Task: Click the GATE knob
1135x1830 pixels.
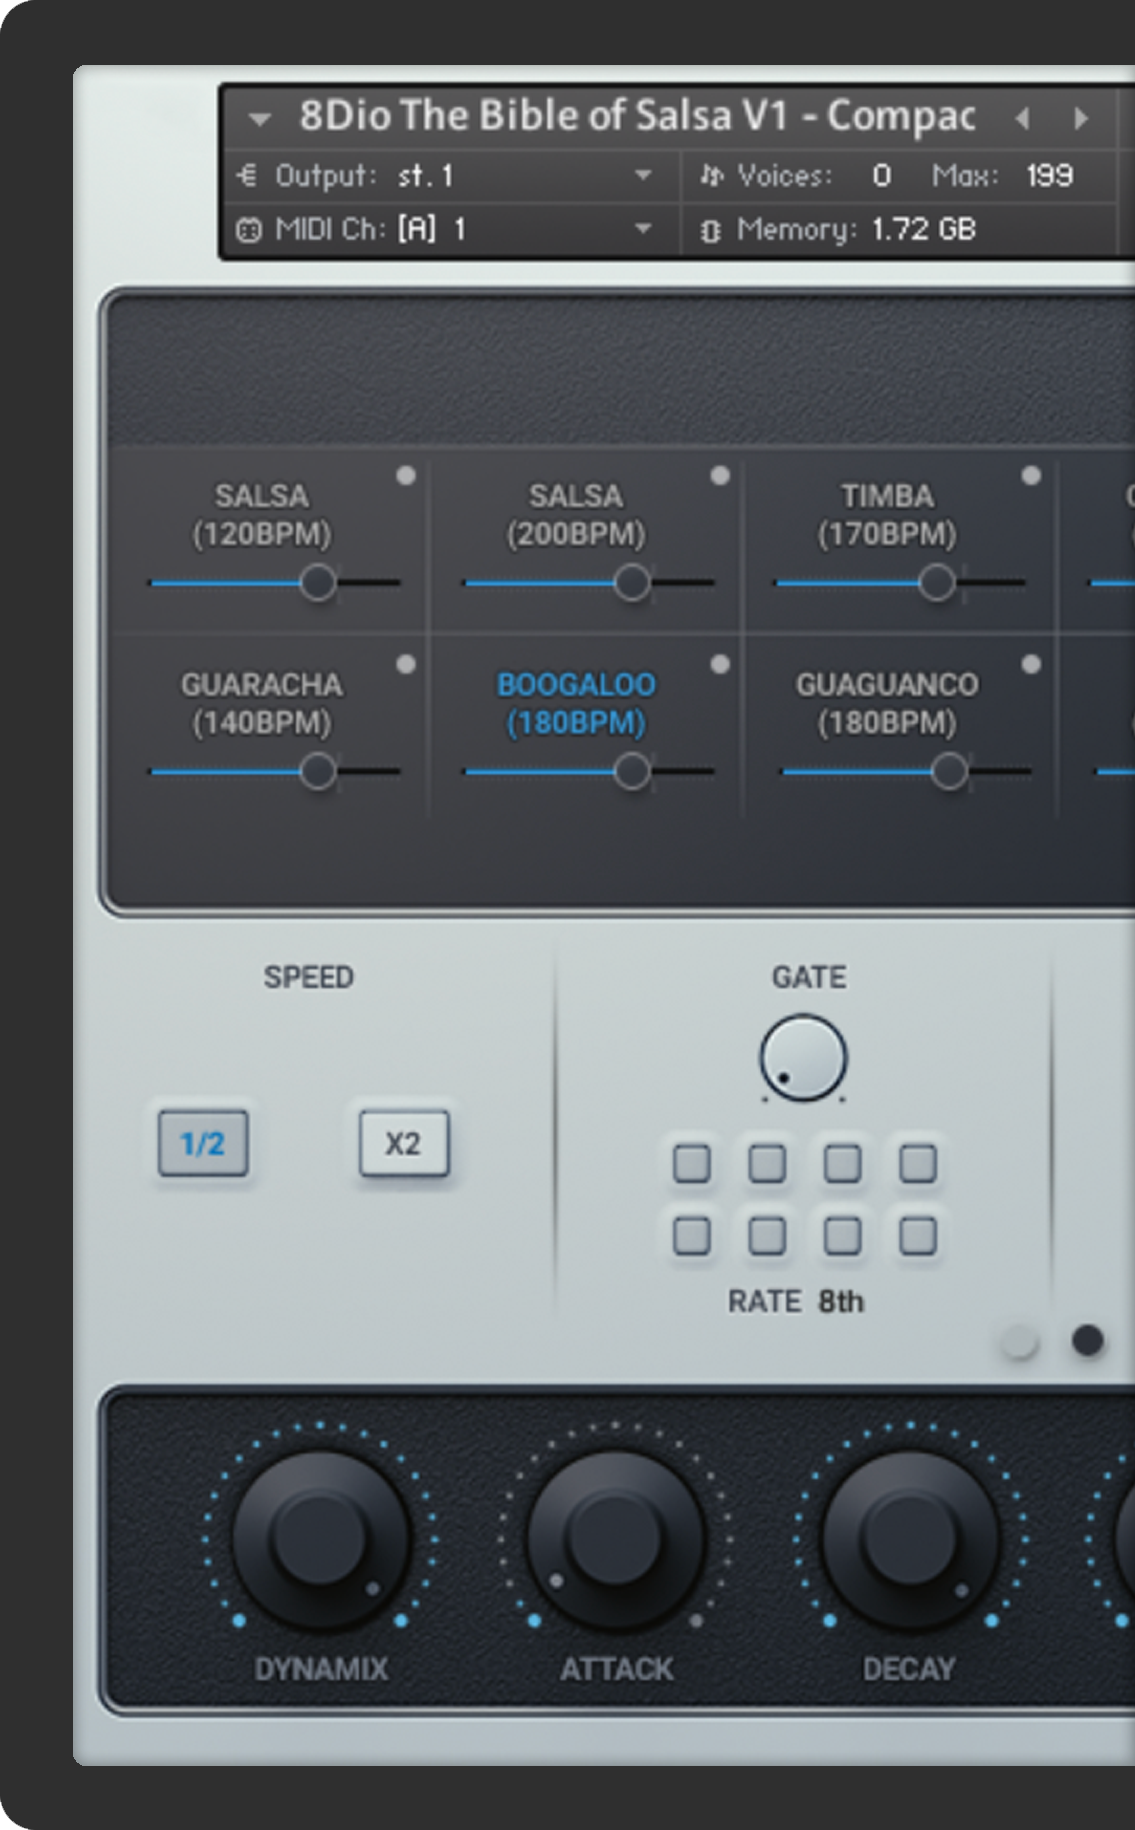Action: click(x=803, y=1058)
